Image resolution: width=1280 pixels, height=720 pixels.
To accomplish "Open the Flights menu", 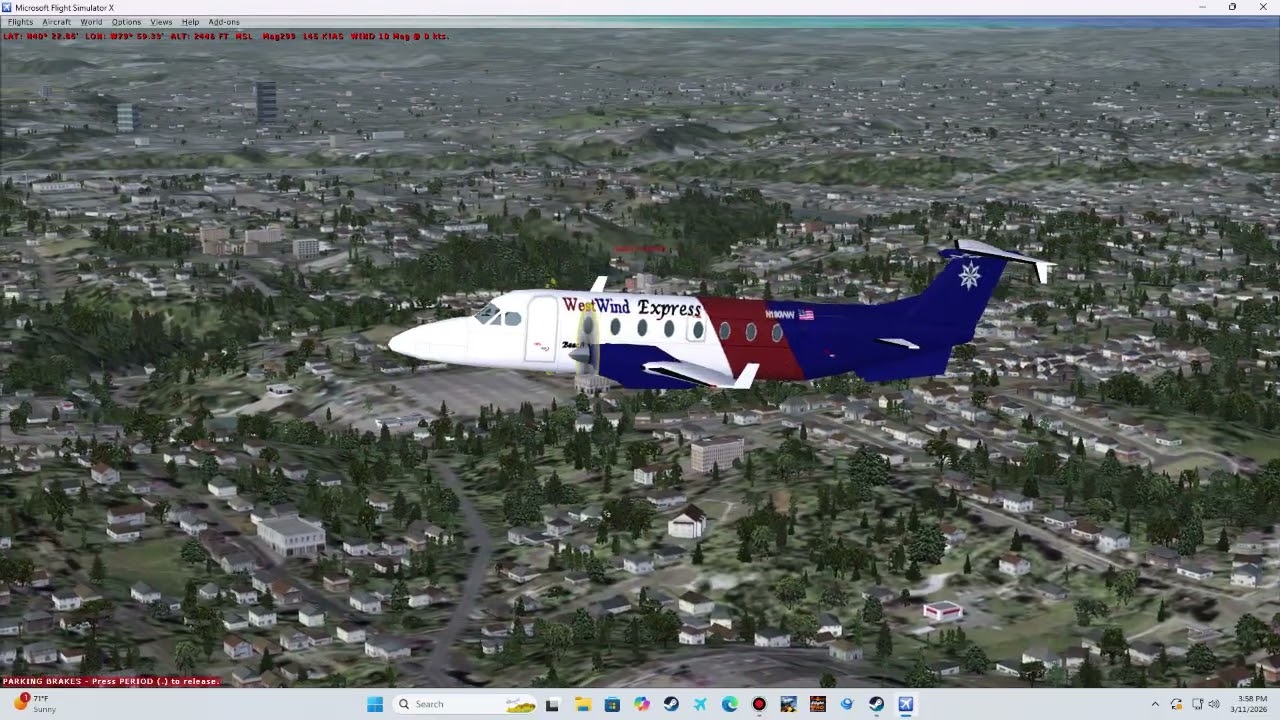I will pos(20,22).
